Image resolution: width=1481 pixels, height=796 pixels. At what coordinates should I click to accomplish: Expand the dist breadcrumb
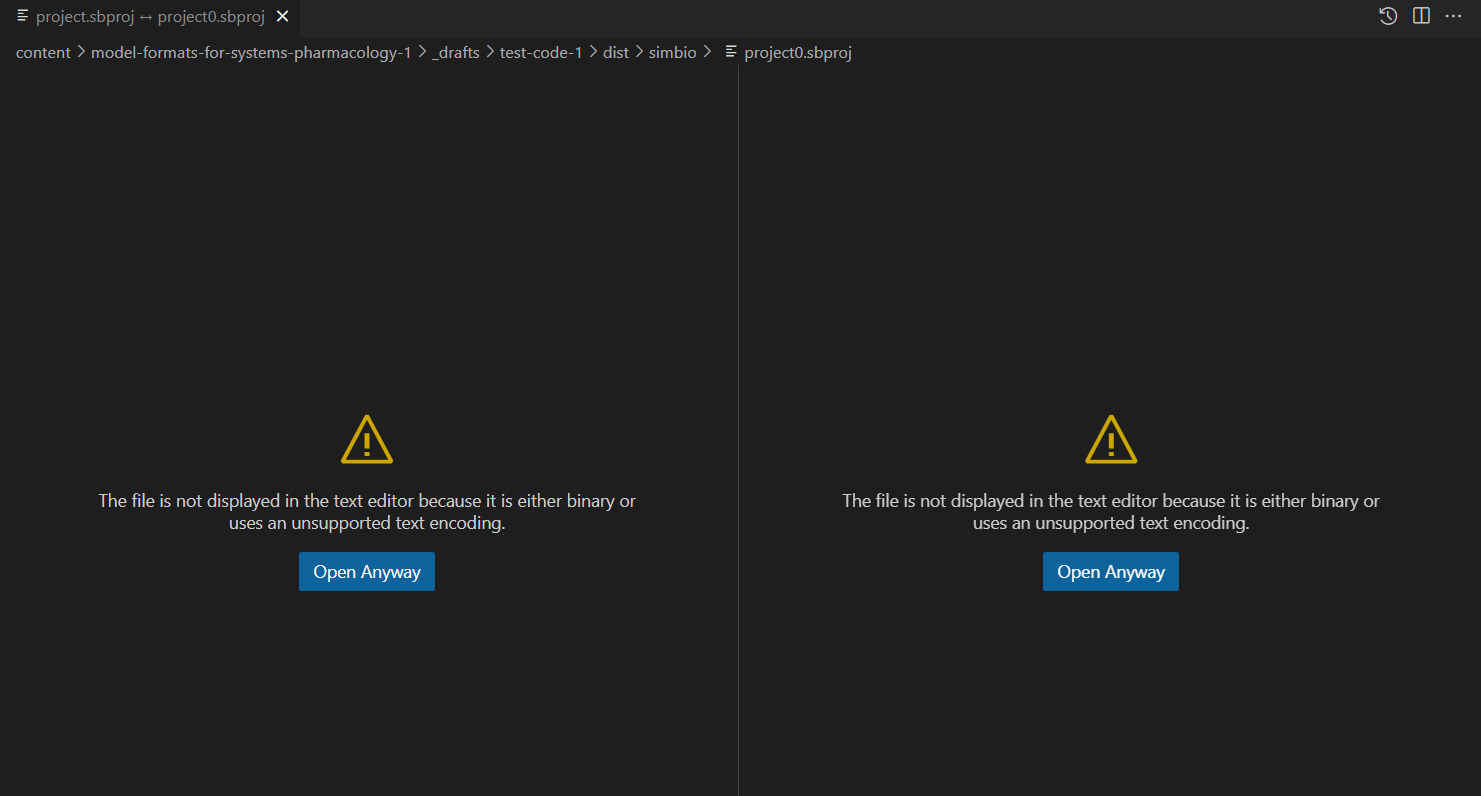tap(615, 53)
